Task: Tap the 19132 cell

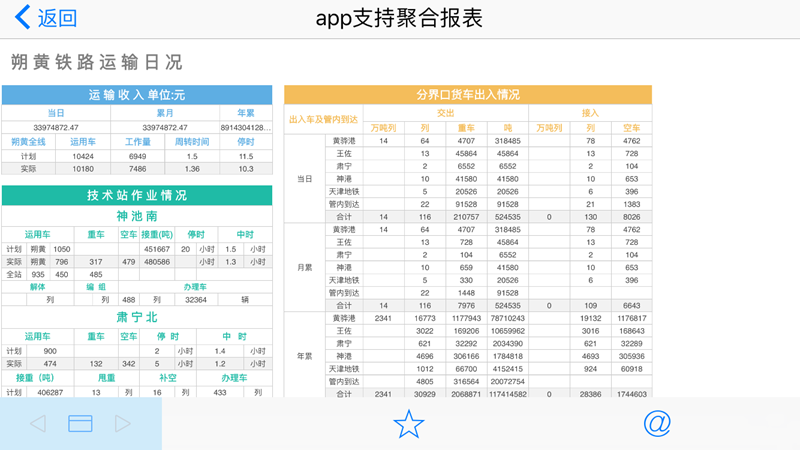Action: (590, 318)
